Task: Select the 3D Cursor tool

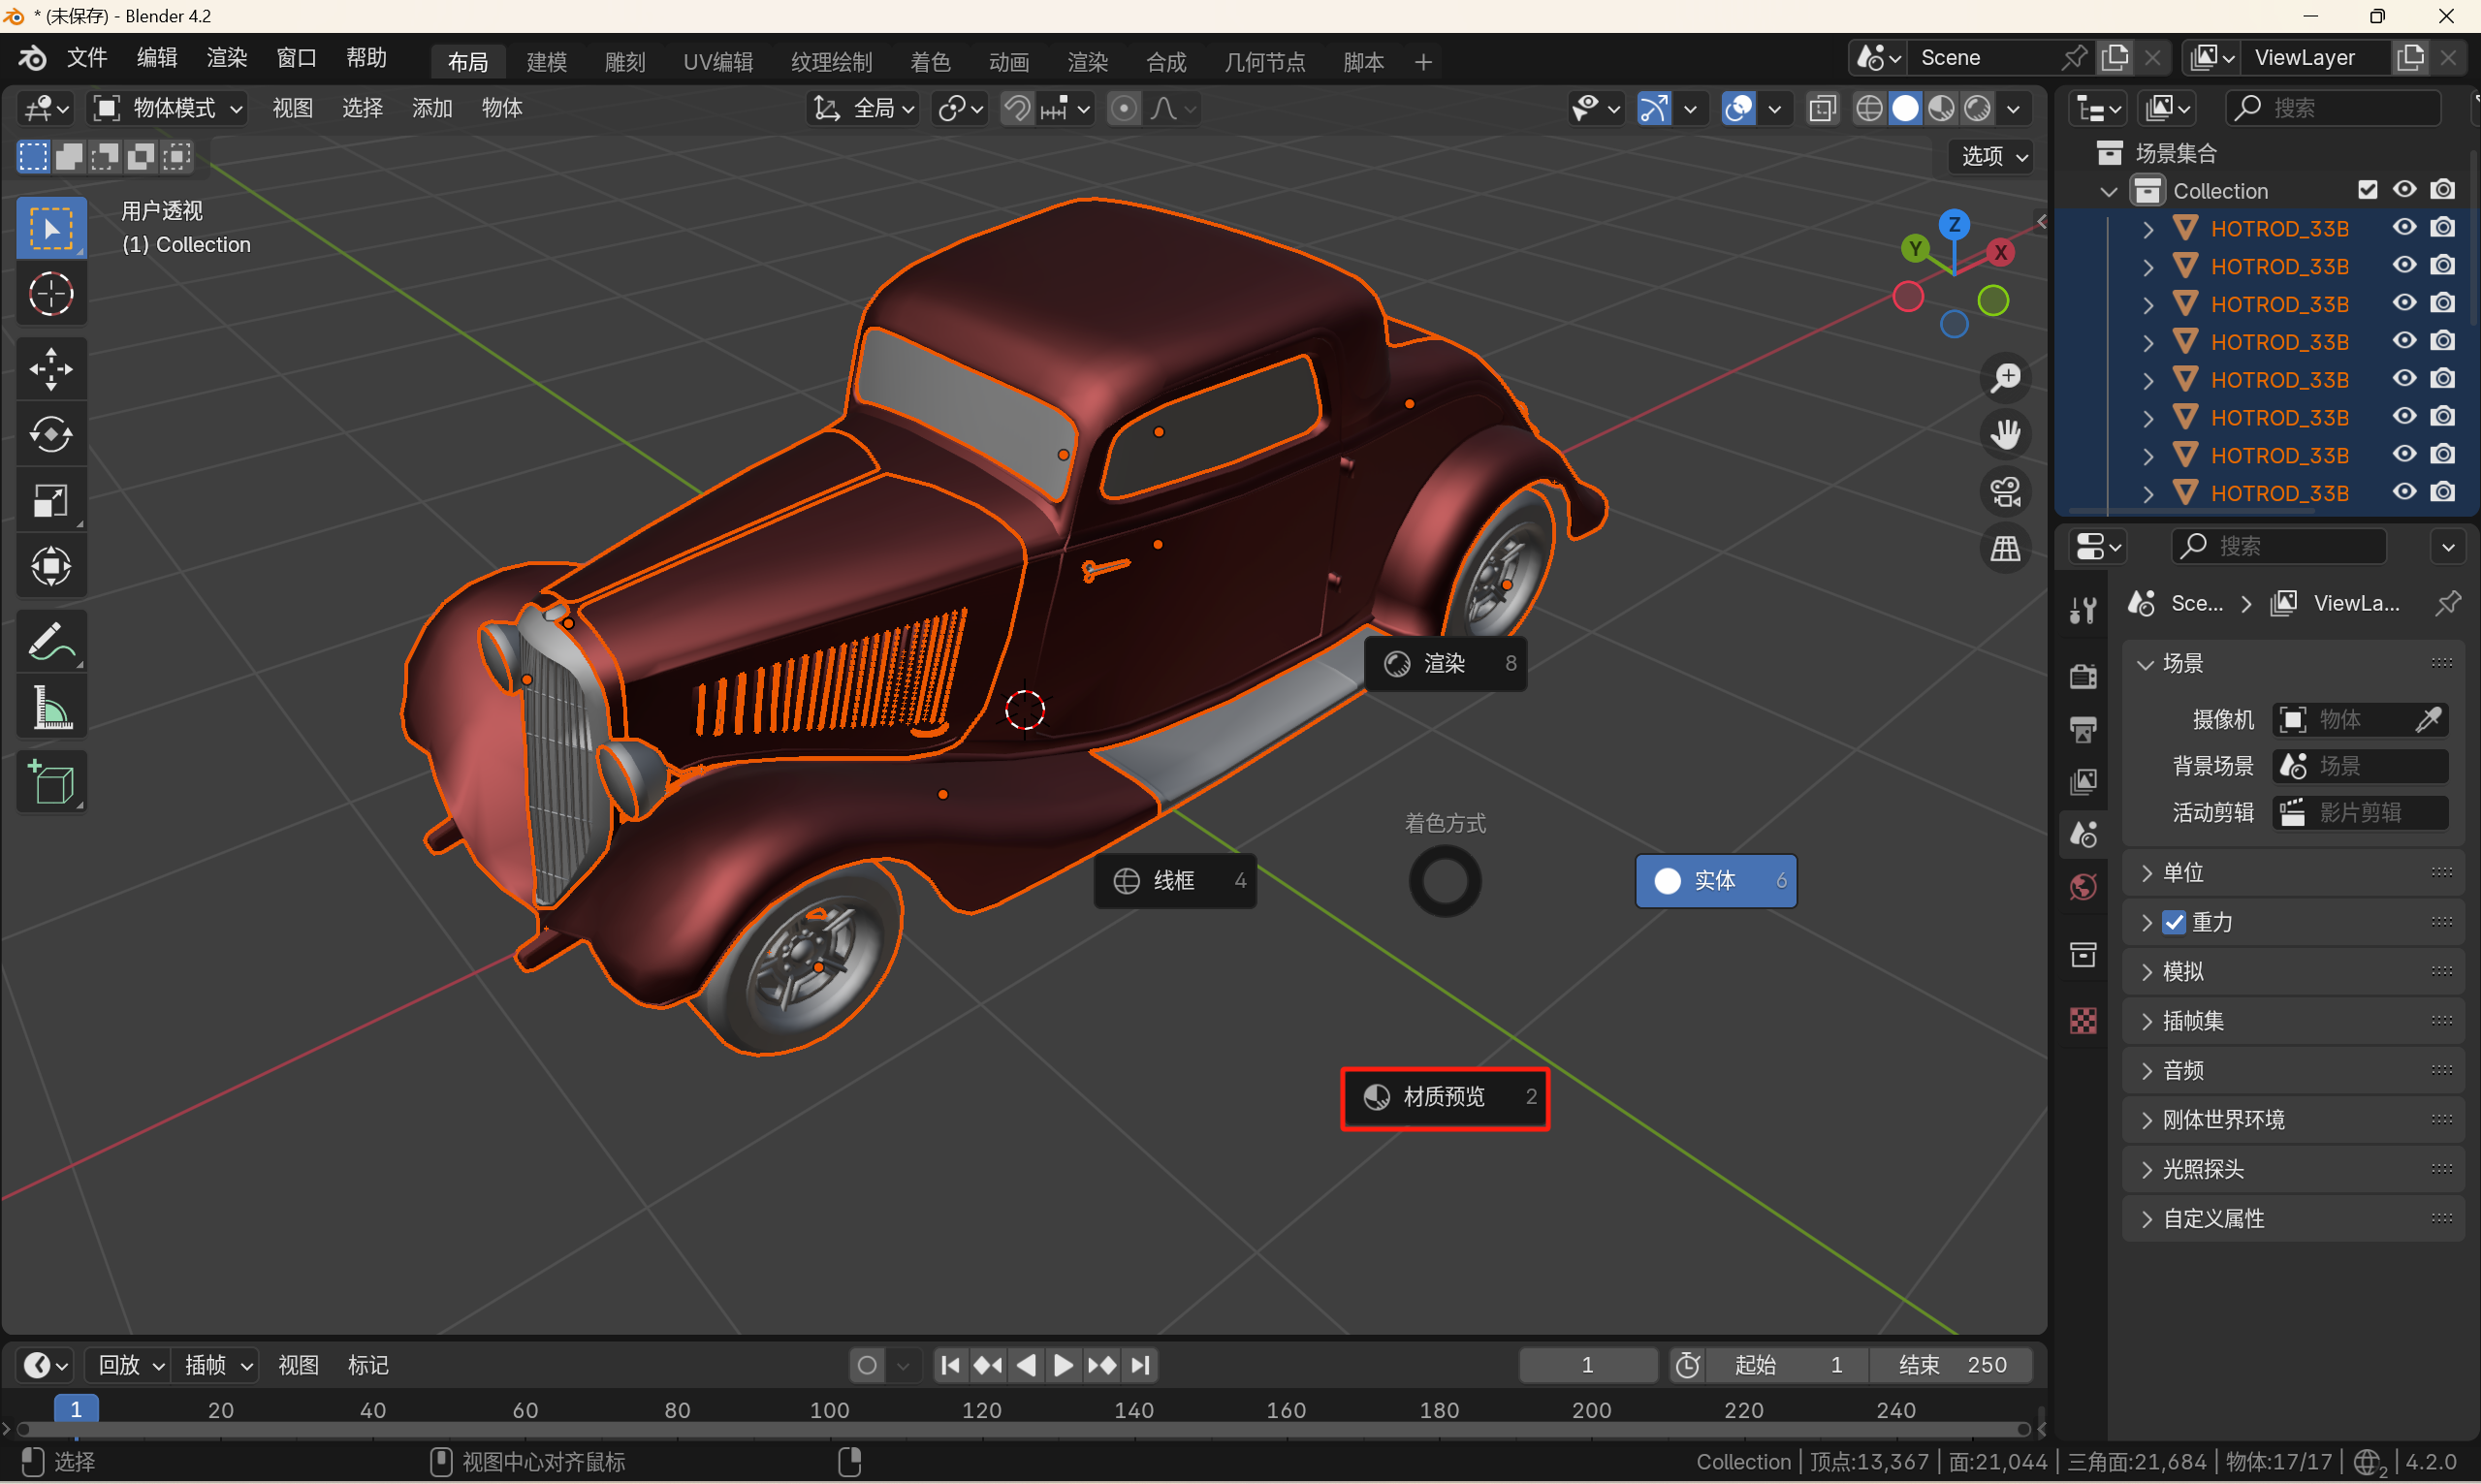Action: pos(51,294)
